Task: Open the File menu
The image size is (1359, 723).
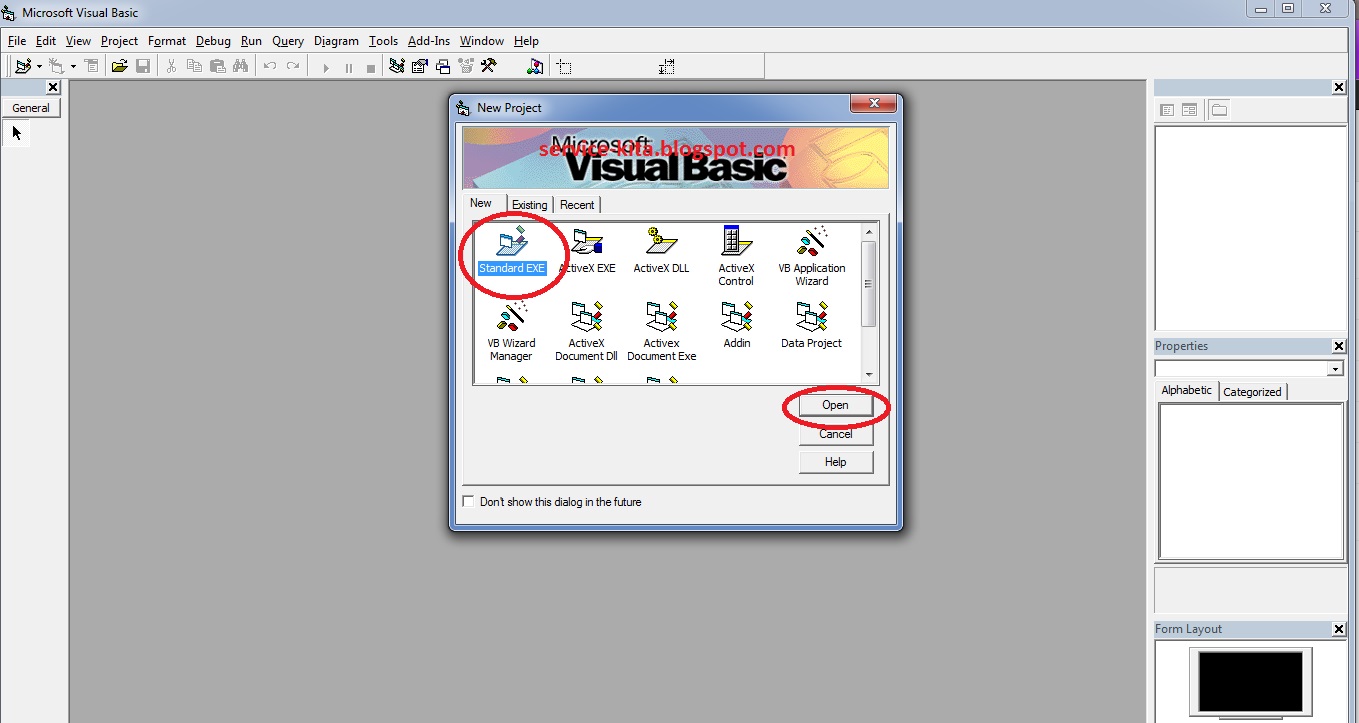Action: [16, 41]
